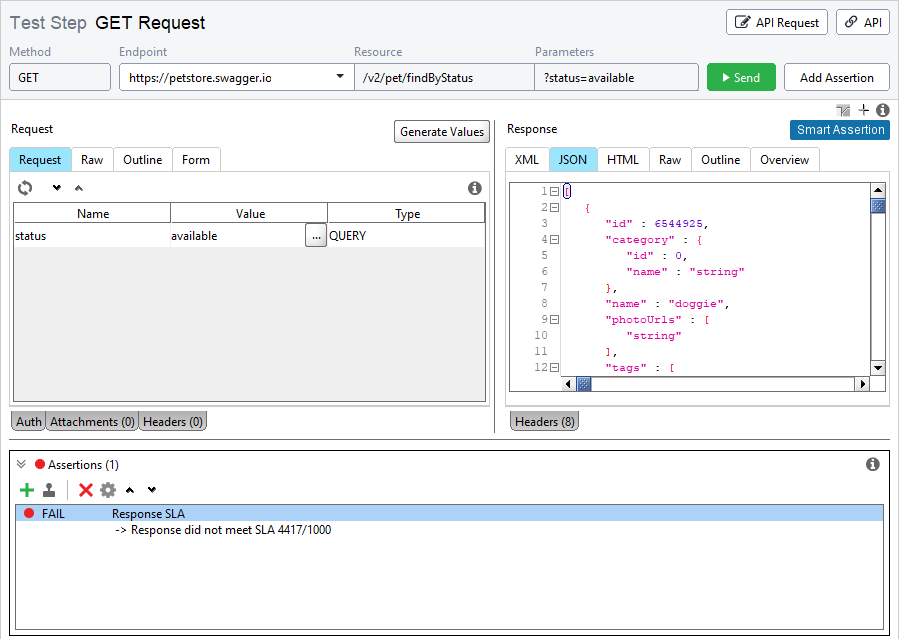Screen dimensions: 899x639
Task: Select the Request tab
Action: click(x=40, y=160)
